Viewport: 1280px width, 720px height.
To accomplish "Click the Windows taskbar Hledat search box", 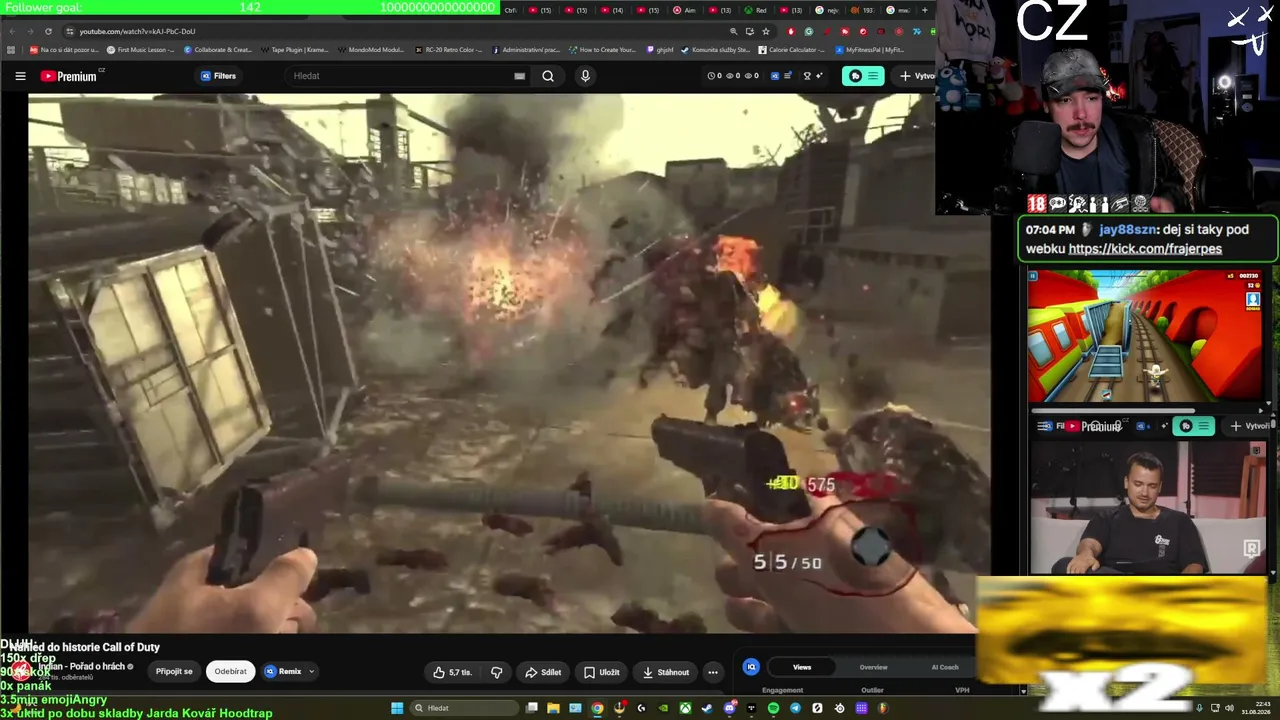I will tap(464, 708).
